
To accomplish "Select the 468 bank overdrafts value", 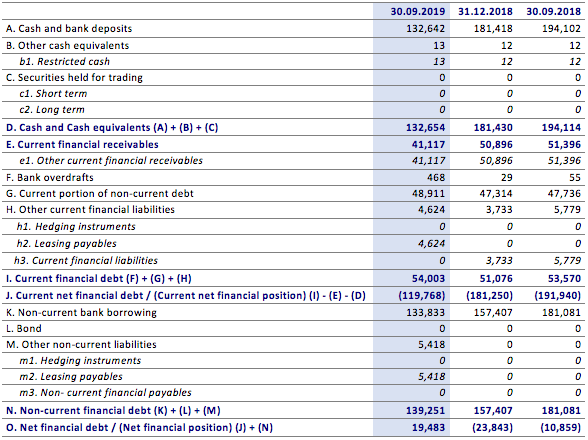I will (x=436, y=177).
